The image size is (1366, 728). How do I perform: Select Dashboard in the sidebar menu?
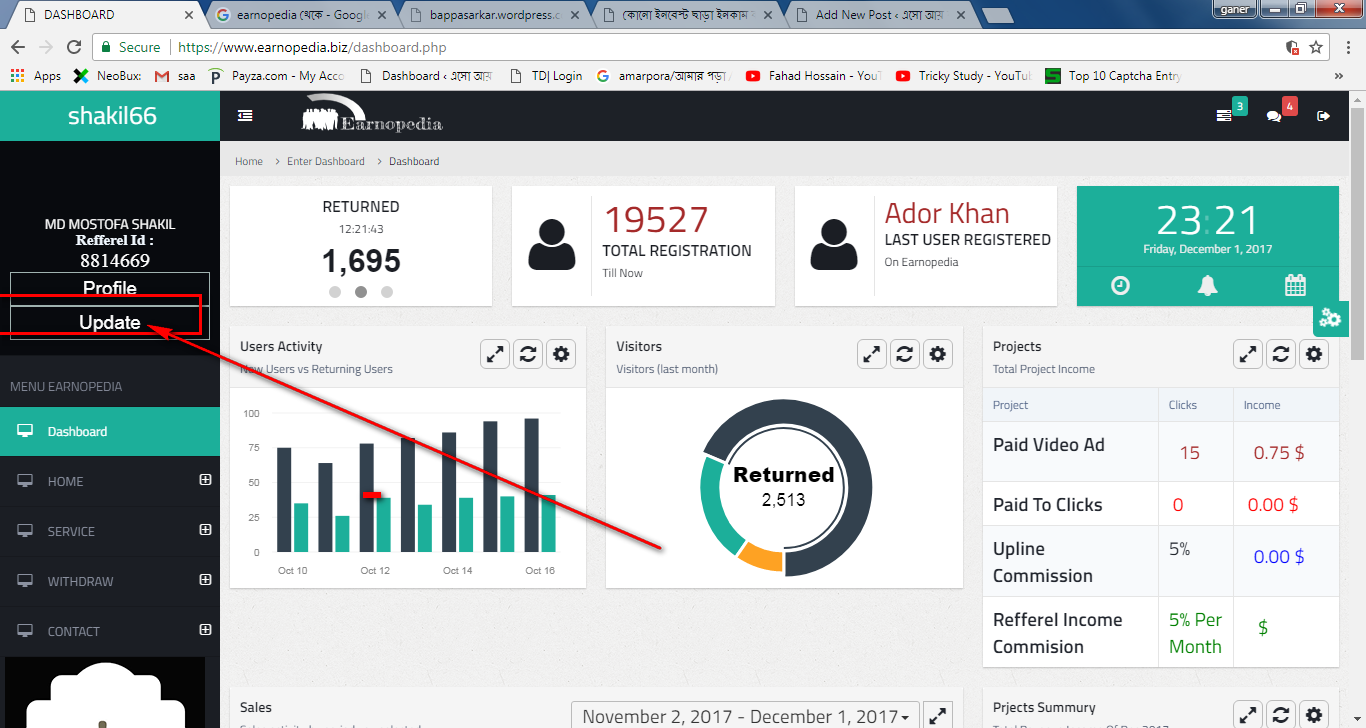(77, 432)
